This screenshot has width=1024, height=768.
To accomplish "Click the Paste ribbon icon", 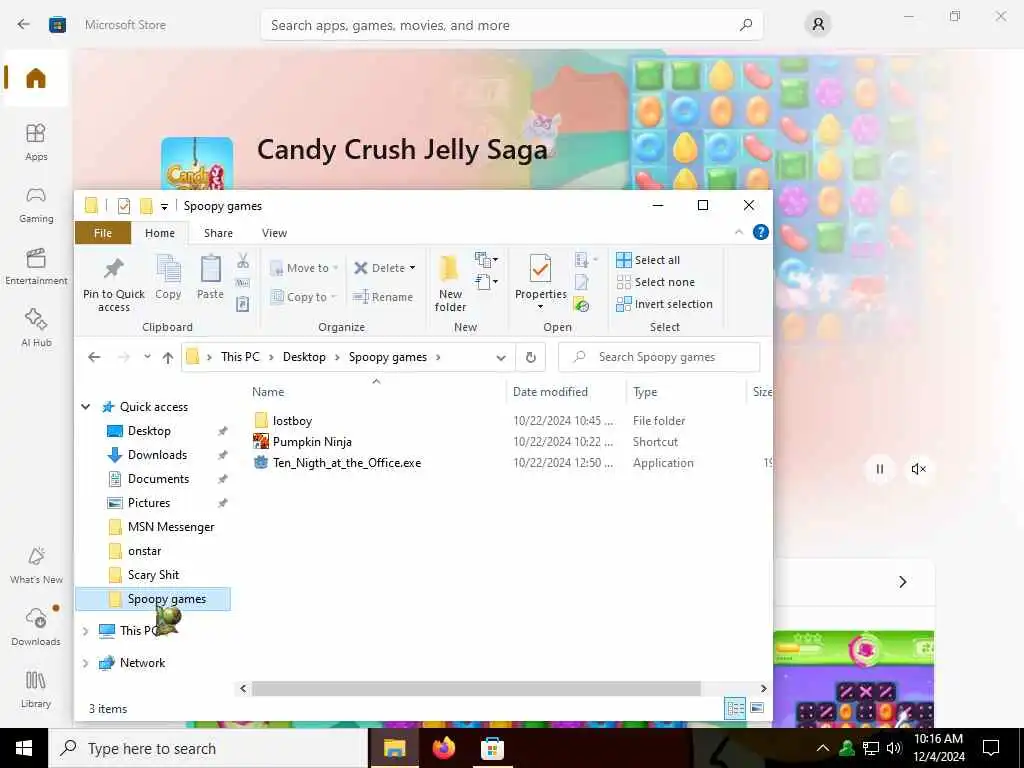I will tap(210, 278).
